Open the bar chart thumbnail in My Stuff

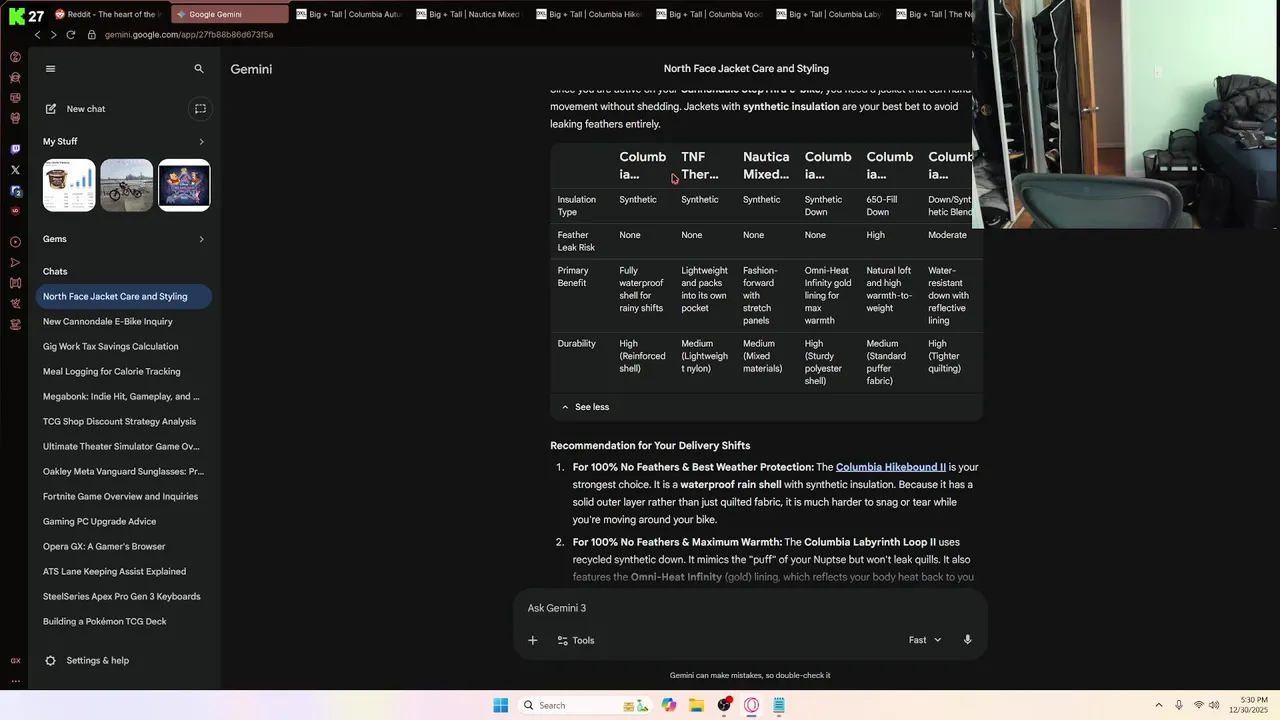coord(69,185)
